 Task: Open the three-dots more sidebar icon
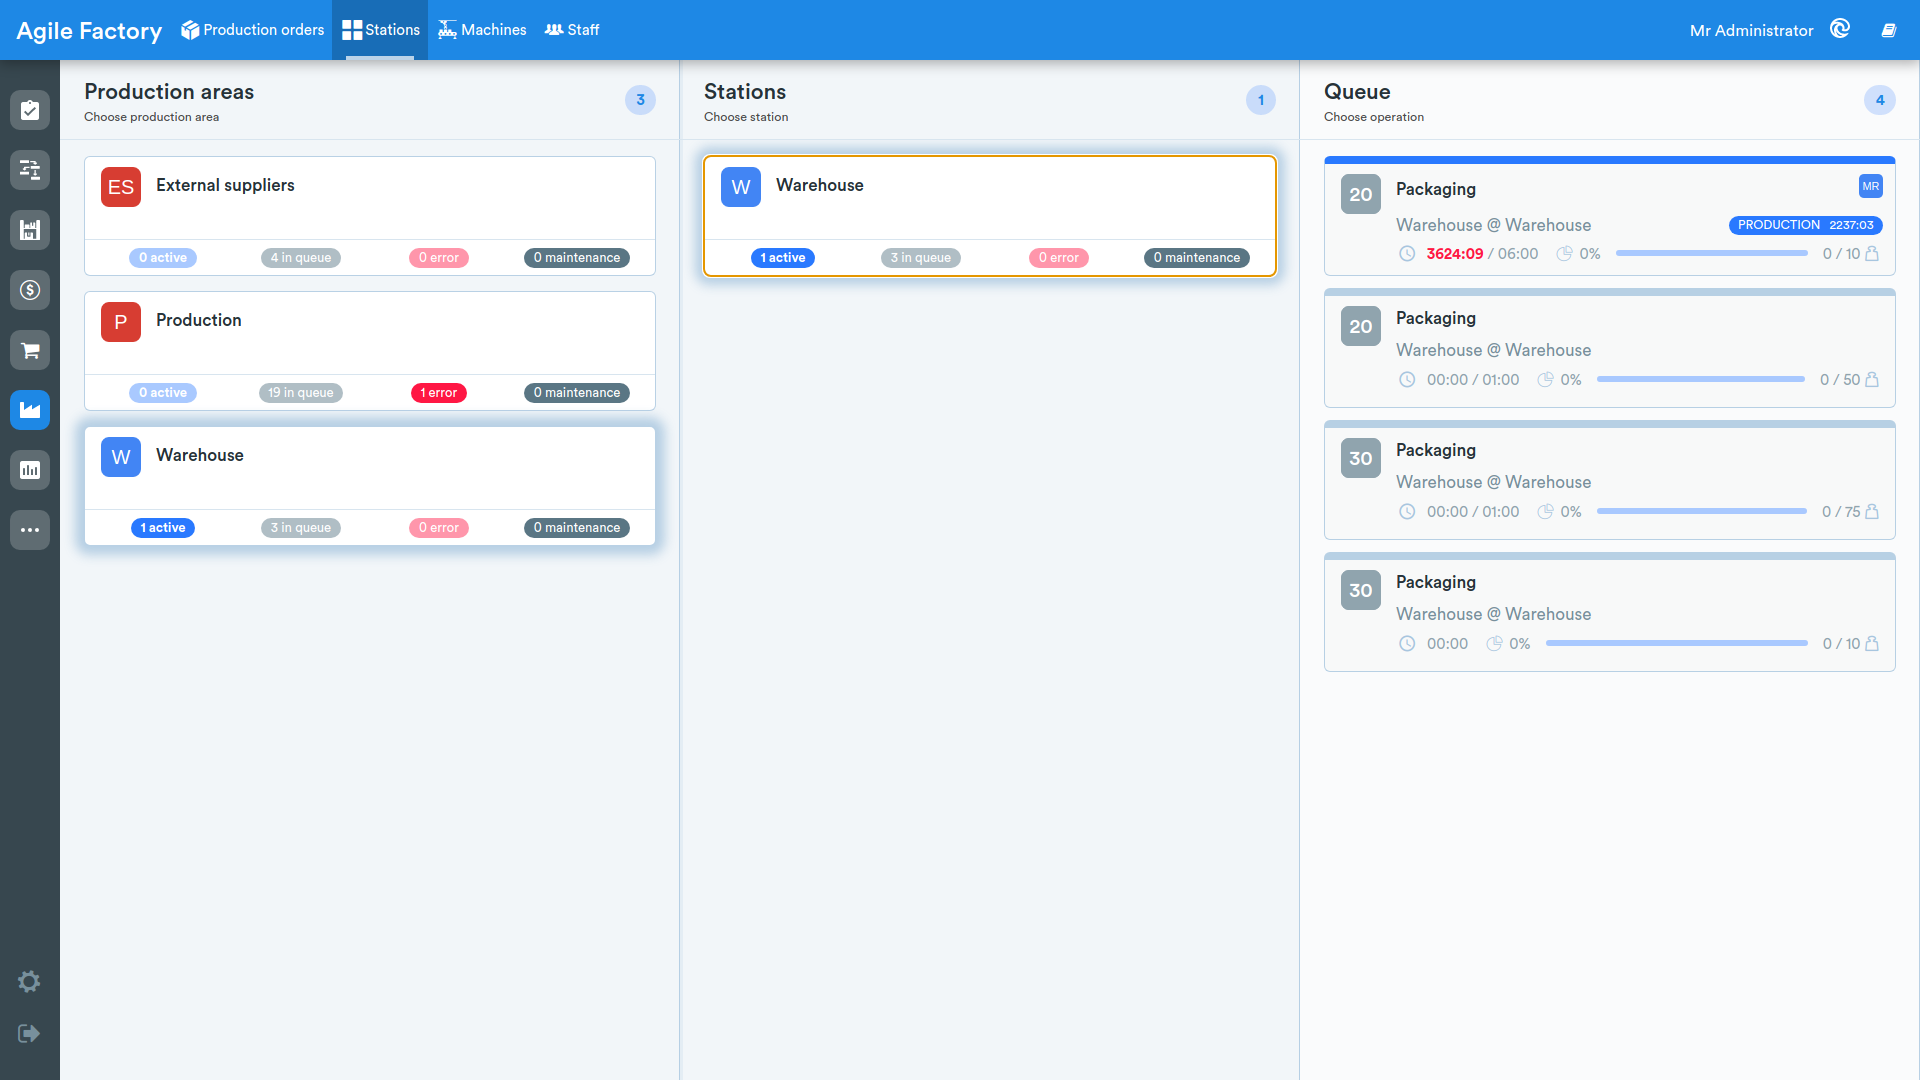(30, 530)
